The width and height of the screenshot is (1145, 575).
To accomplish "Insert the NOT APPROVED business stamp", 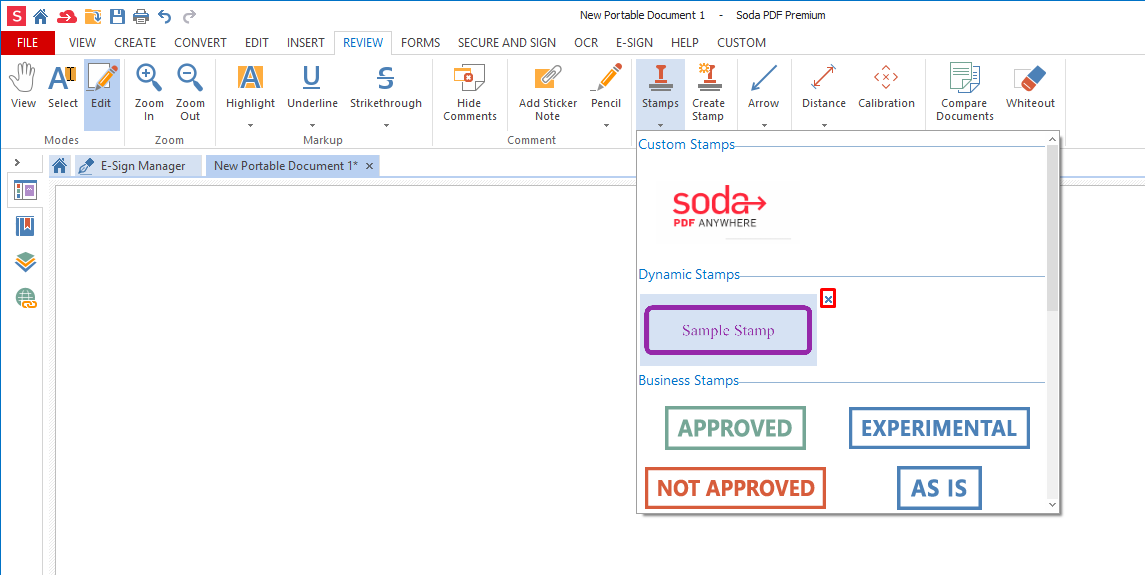I will pyautogui.click(x=735, y=487).
